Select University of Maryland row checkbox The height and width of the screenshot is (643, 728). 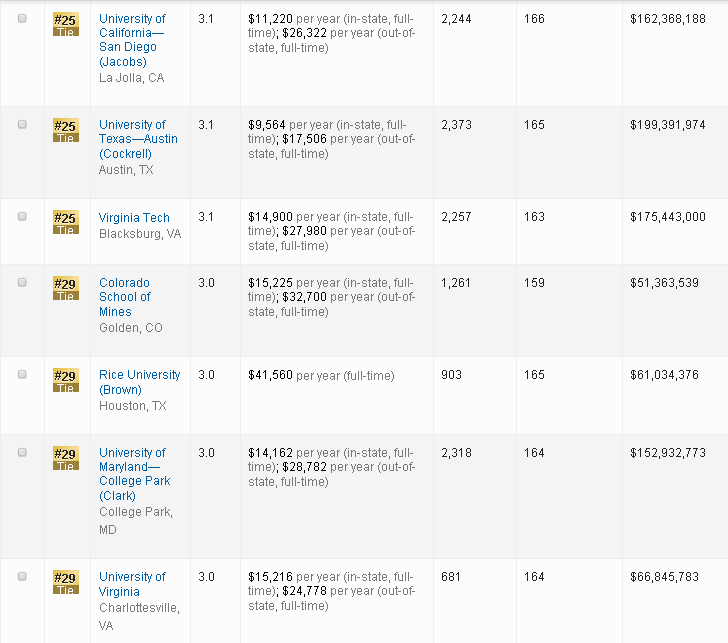[22, 452]
